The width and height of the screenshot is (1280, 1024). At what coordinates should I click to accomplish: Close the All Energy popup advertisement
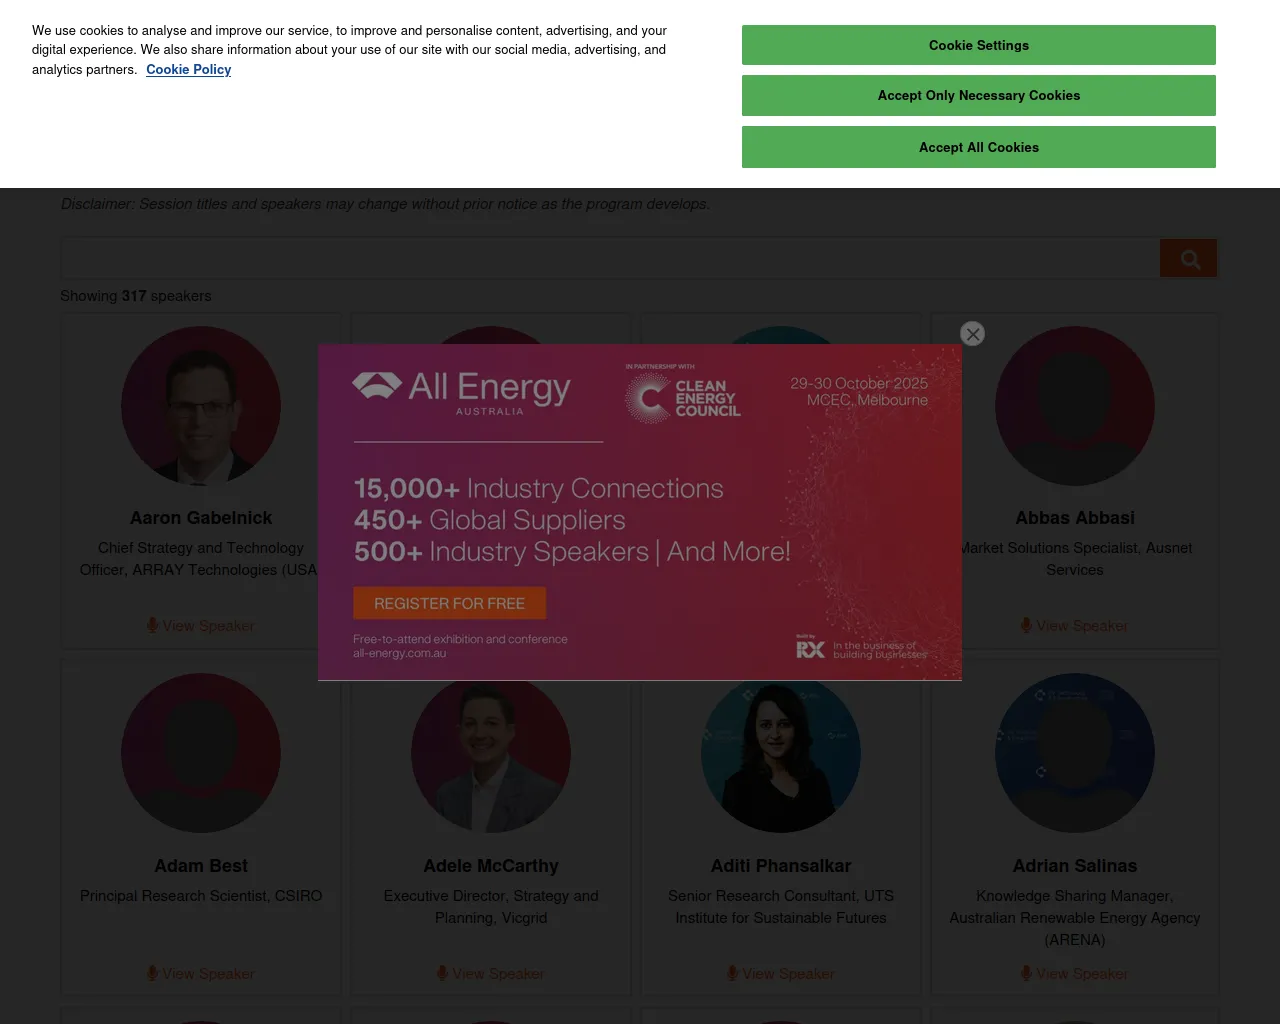(972, 334)
